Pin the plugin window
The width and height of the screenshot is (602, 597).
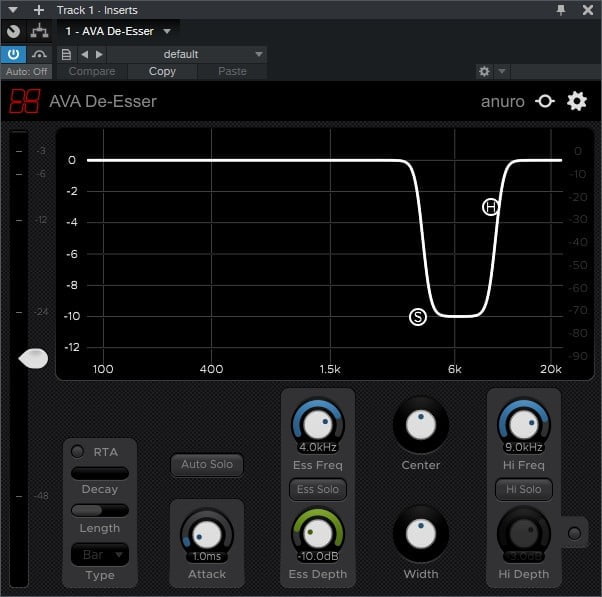561,10
